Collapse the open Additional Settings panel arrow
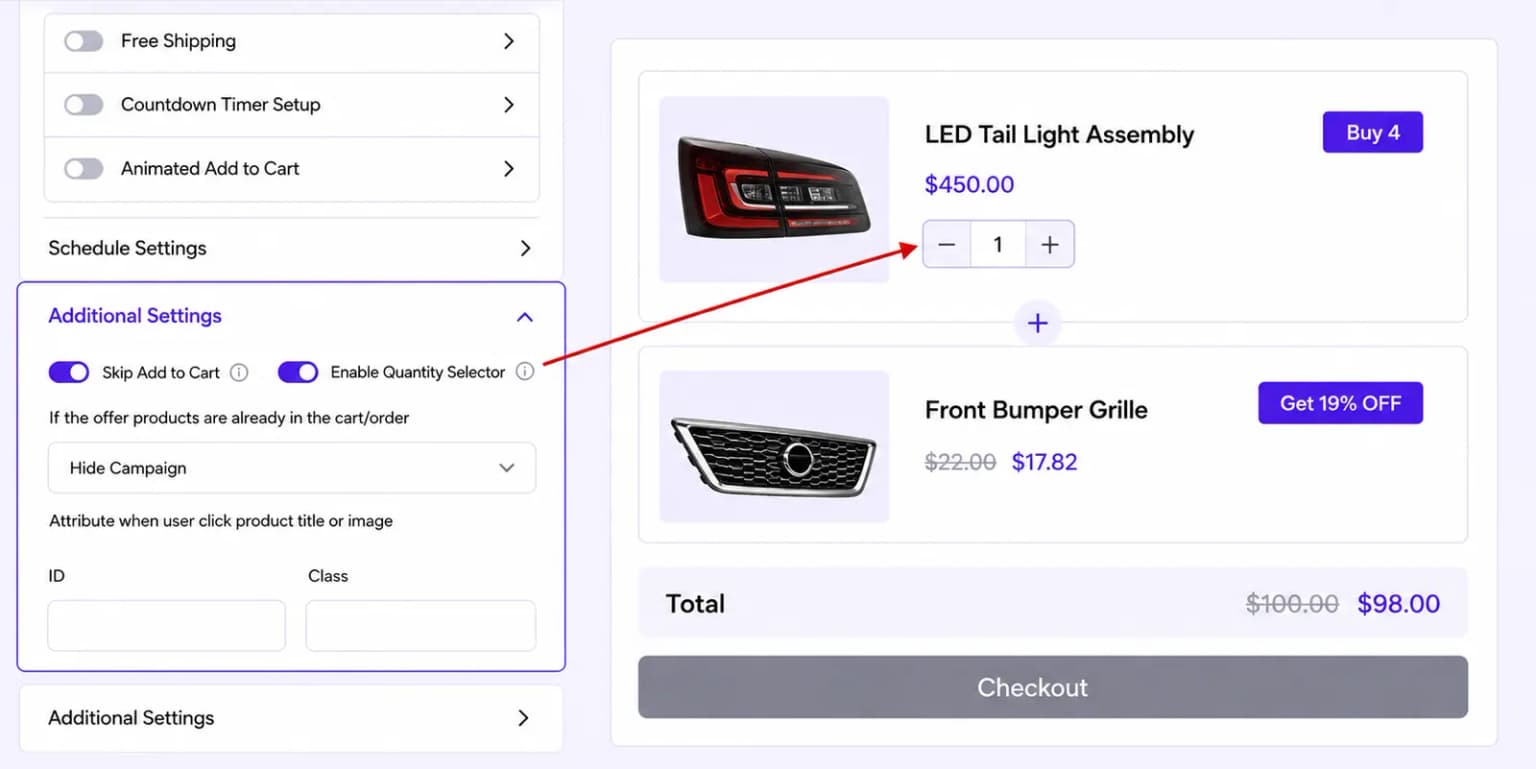Screen dimensions: 1536x769 [524, 317]
